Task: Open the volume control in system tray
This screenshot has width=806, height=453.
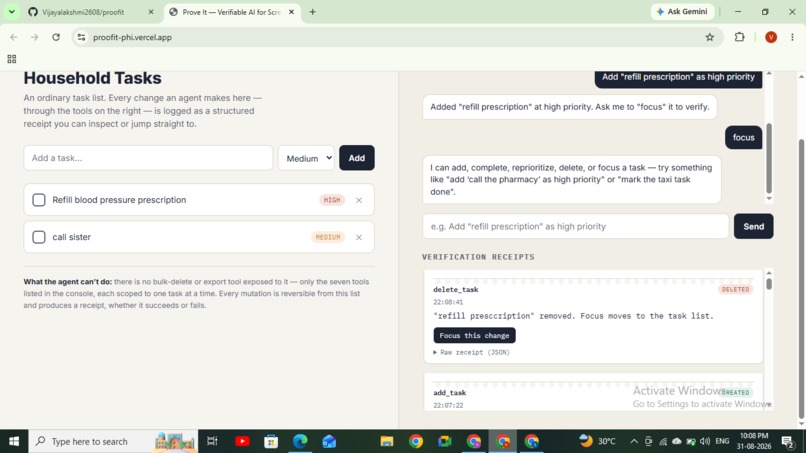Action: click(x=705, y=441)
